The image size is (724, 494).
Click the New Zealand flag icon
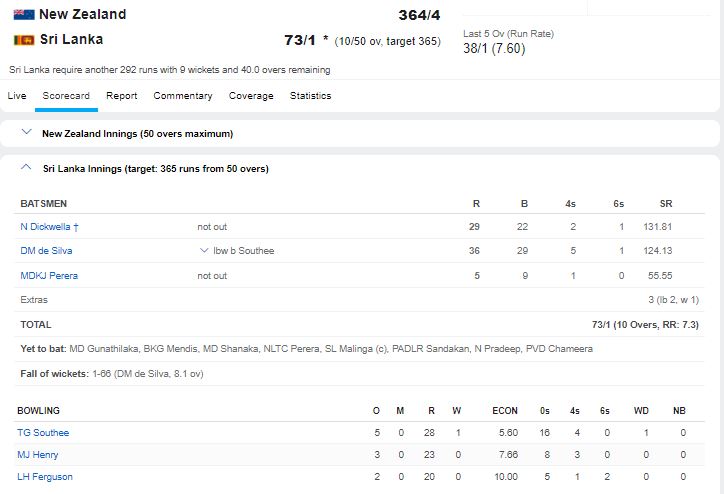[x=23, y=15]
